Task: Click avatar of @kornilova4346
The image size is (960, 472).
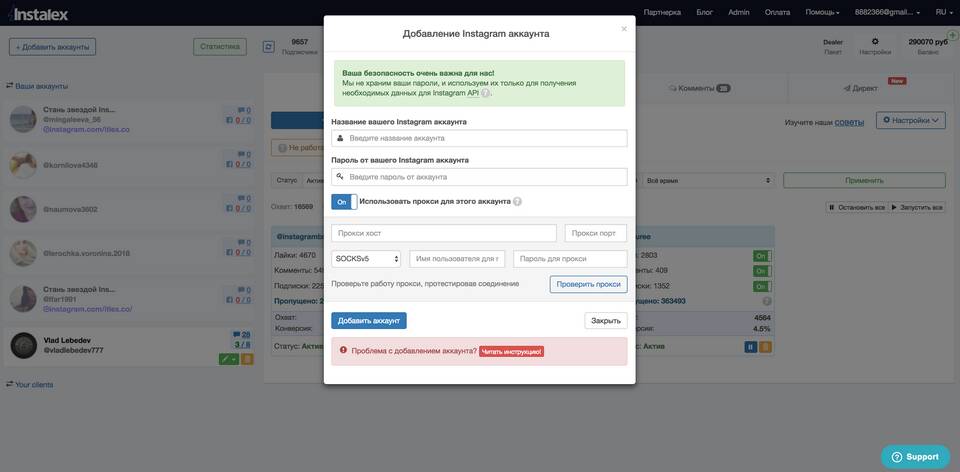Action: click(23, 165)
